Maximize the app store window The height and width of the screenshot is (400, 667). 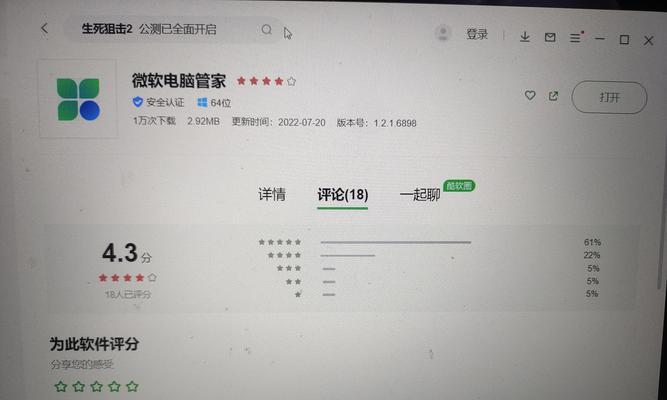[624, 40]
